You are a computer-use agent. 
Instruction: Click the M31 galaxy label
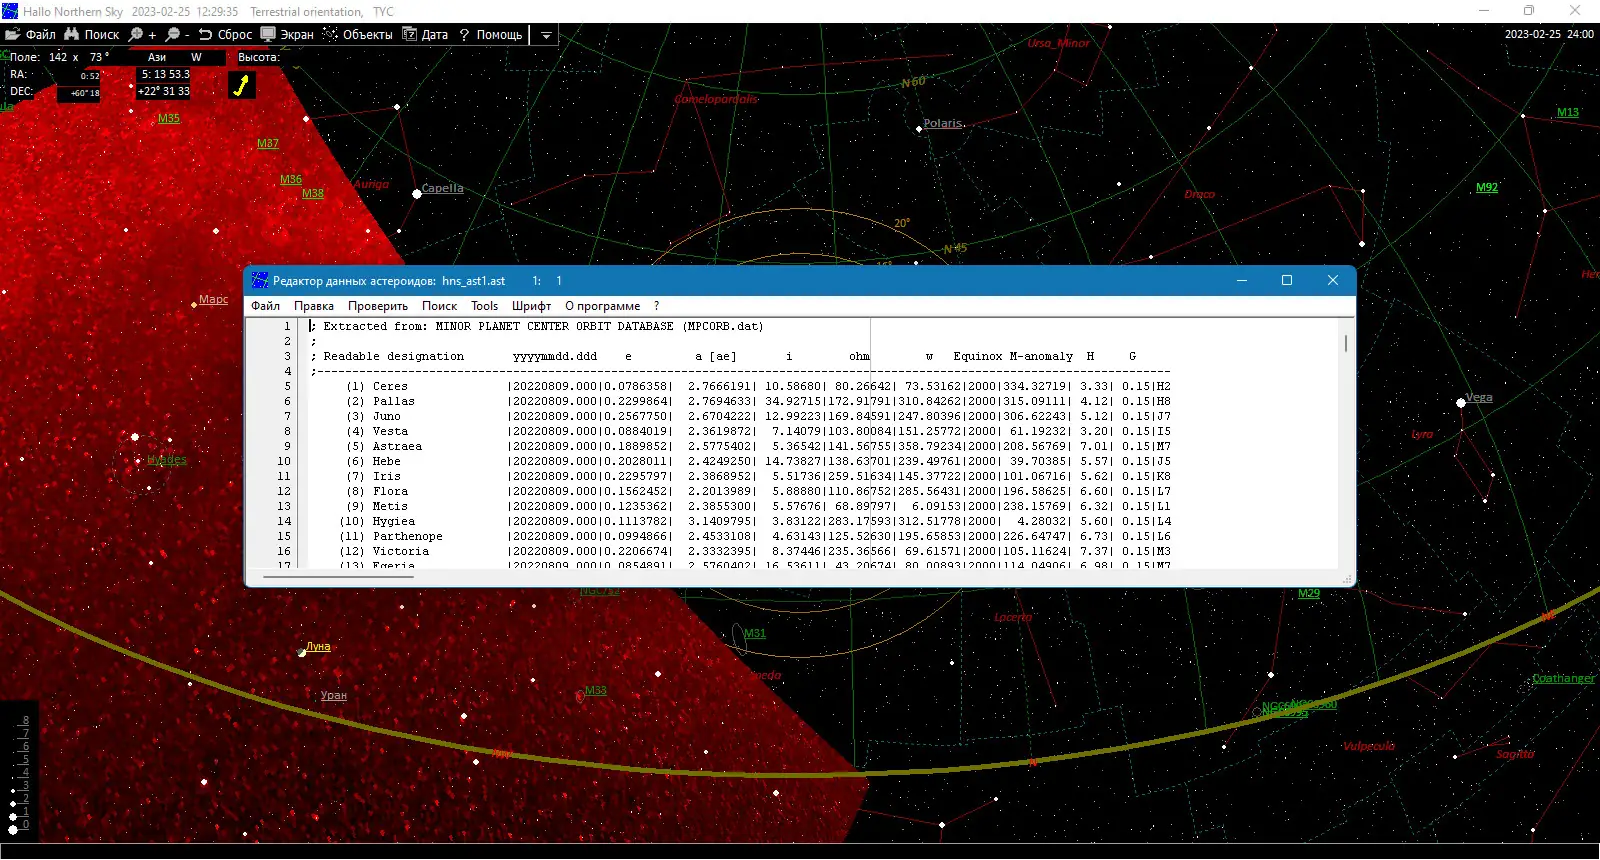click(x=755, y=633)
